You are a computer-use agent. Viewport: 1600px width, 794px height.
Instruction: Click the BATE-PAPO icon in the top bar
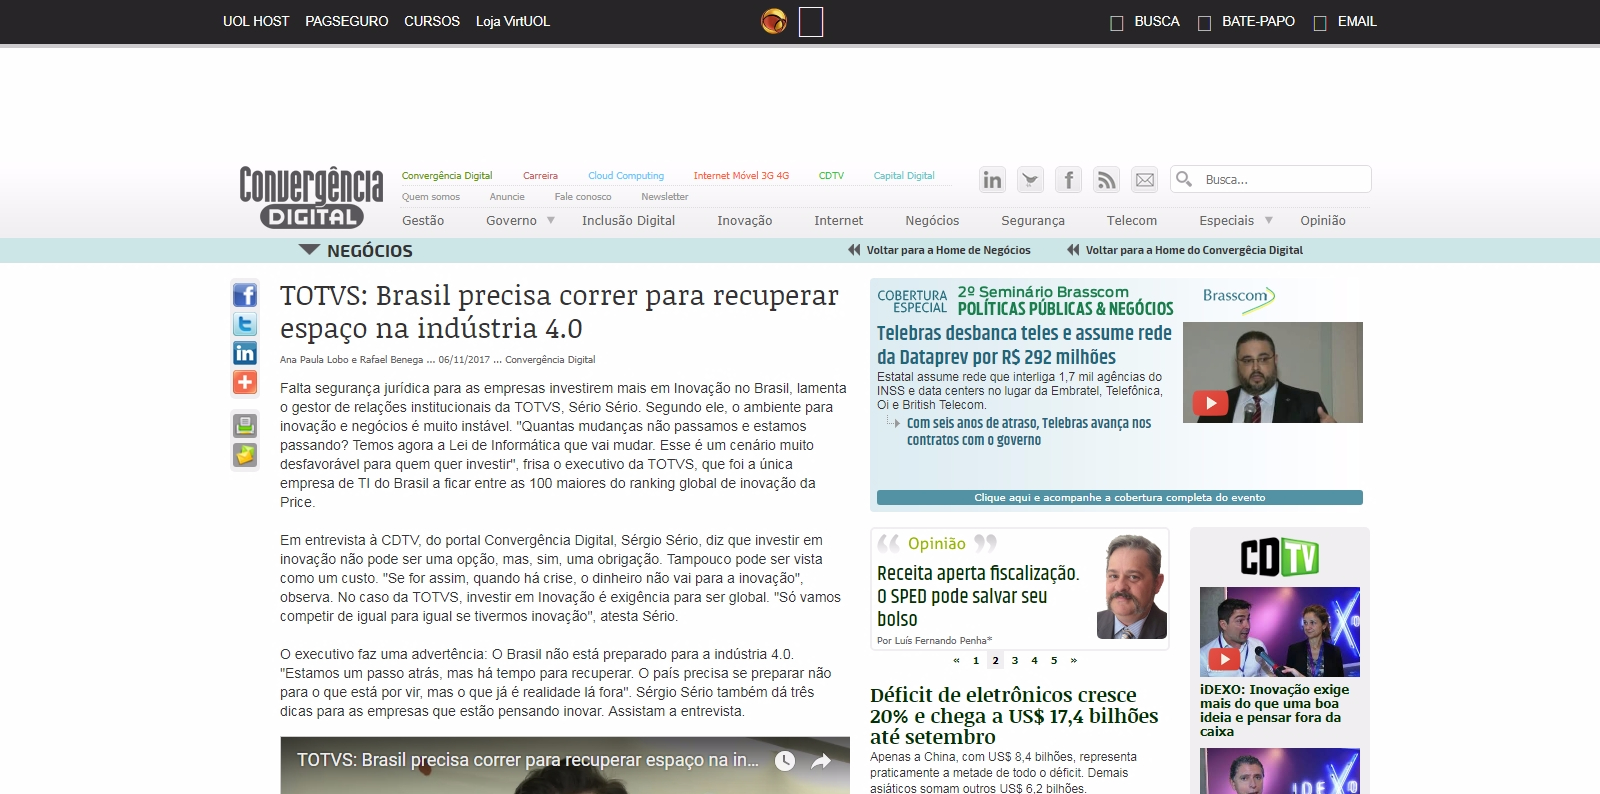pos(1204,23)
